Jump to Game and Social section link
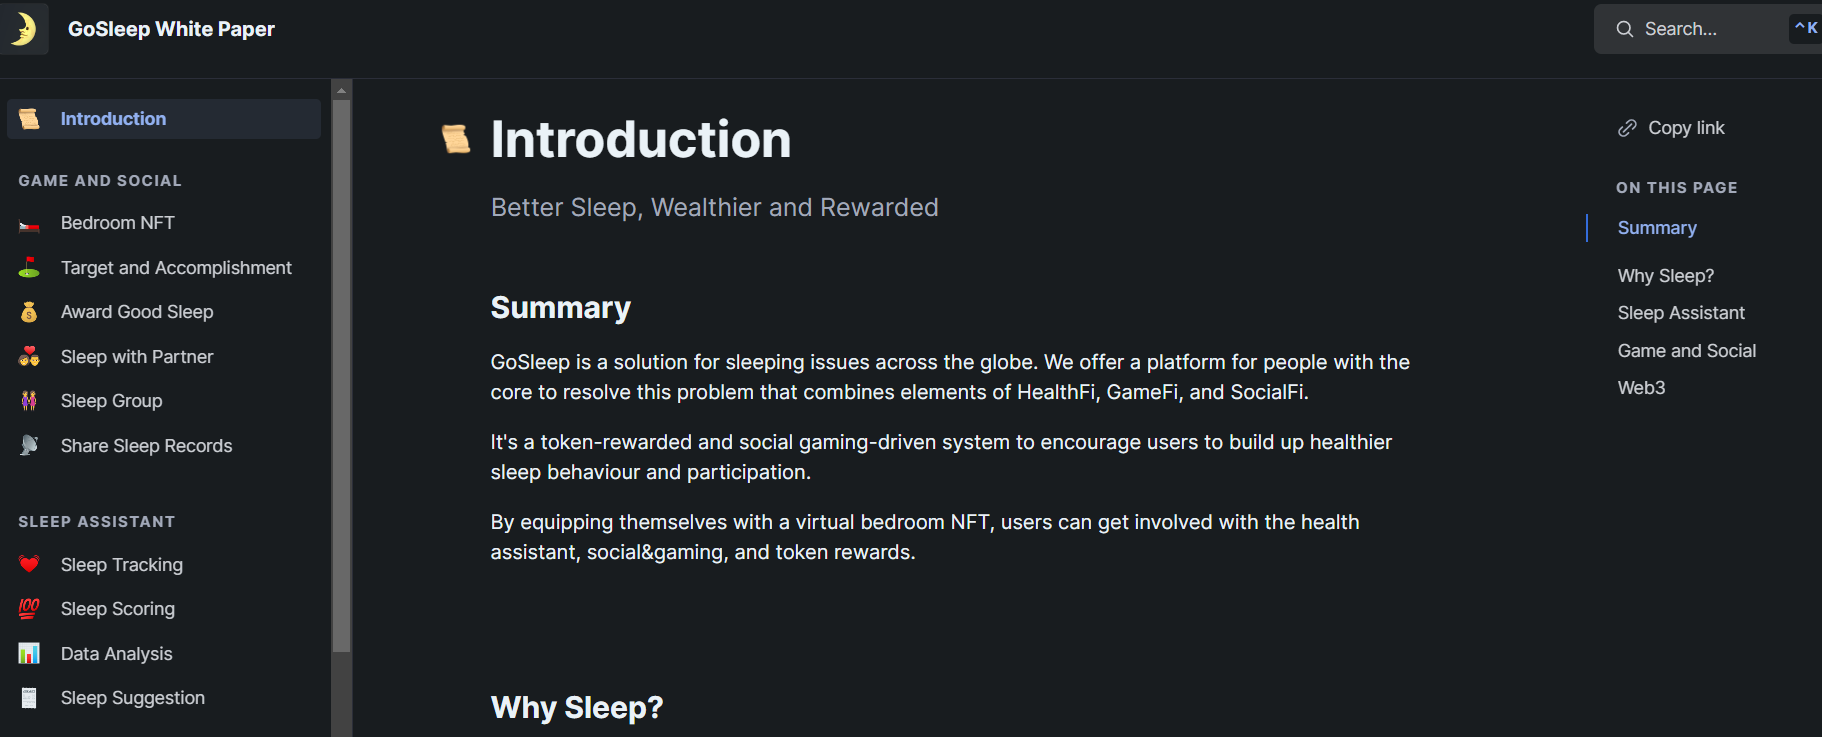The image size is (1822, 737). point(1686,351)
